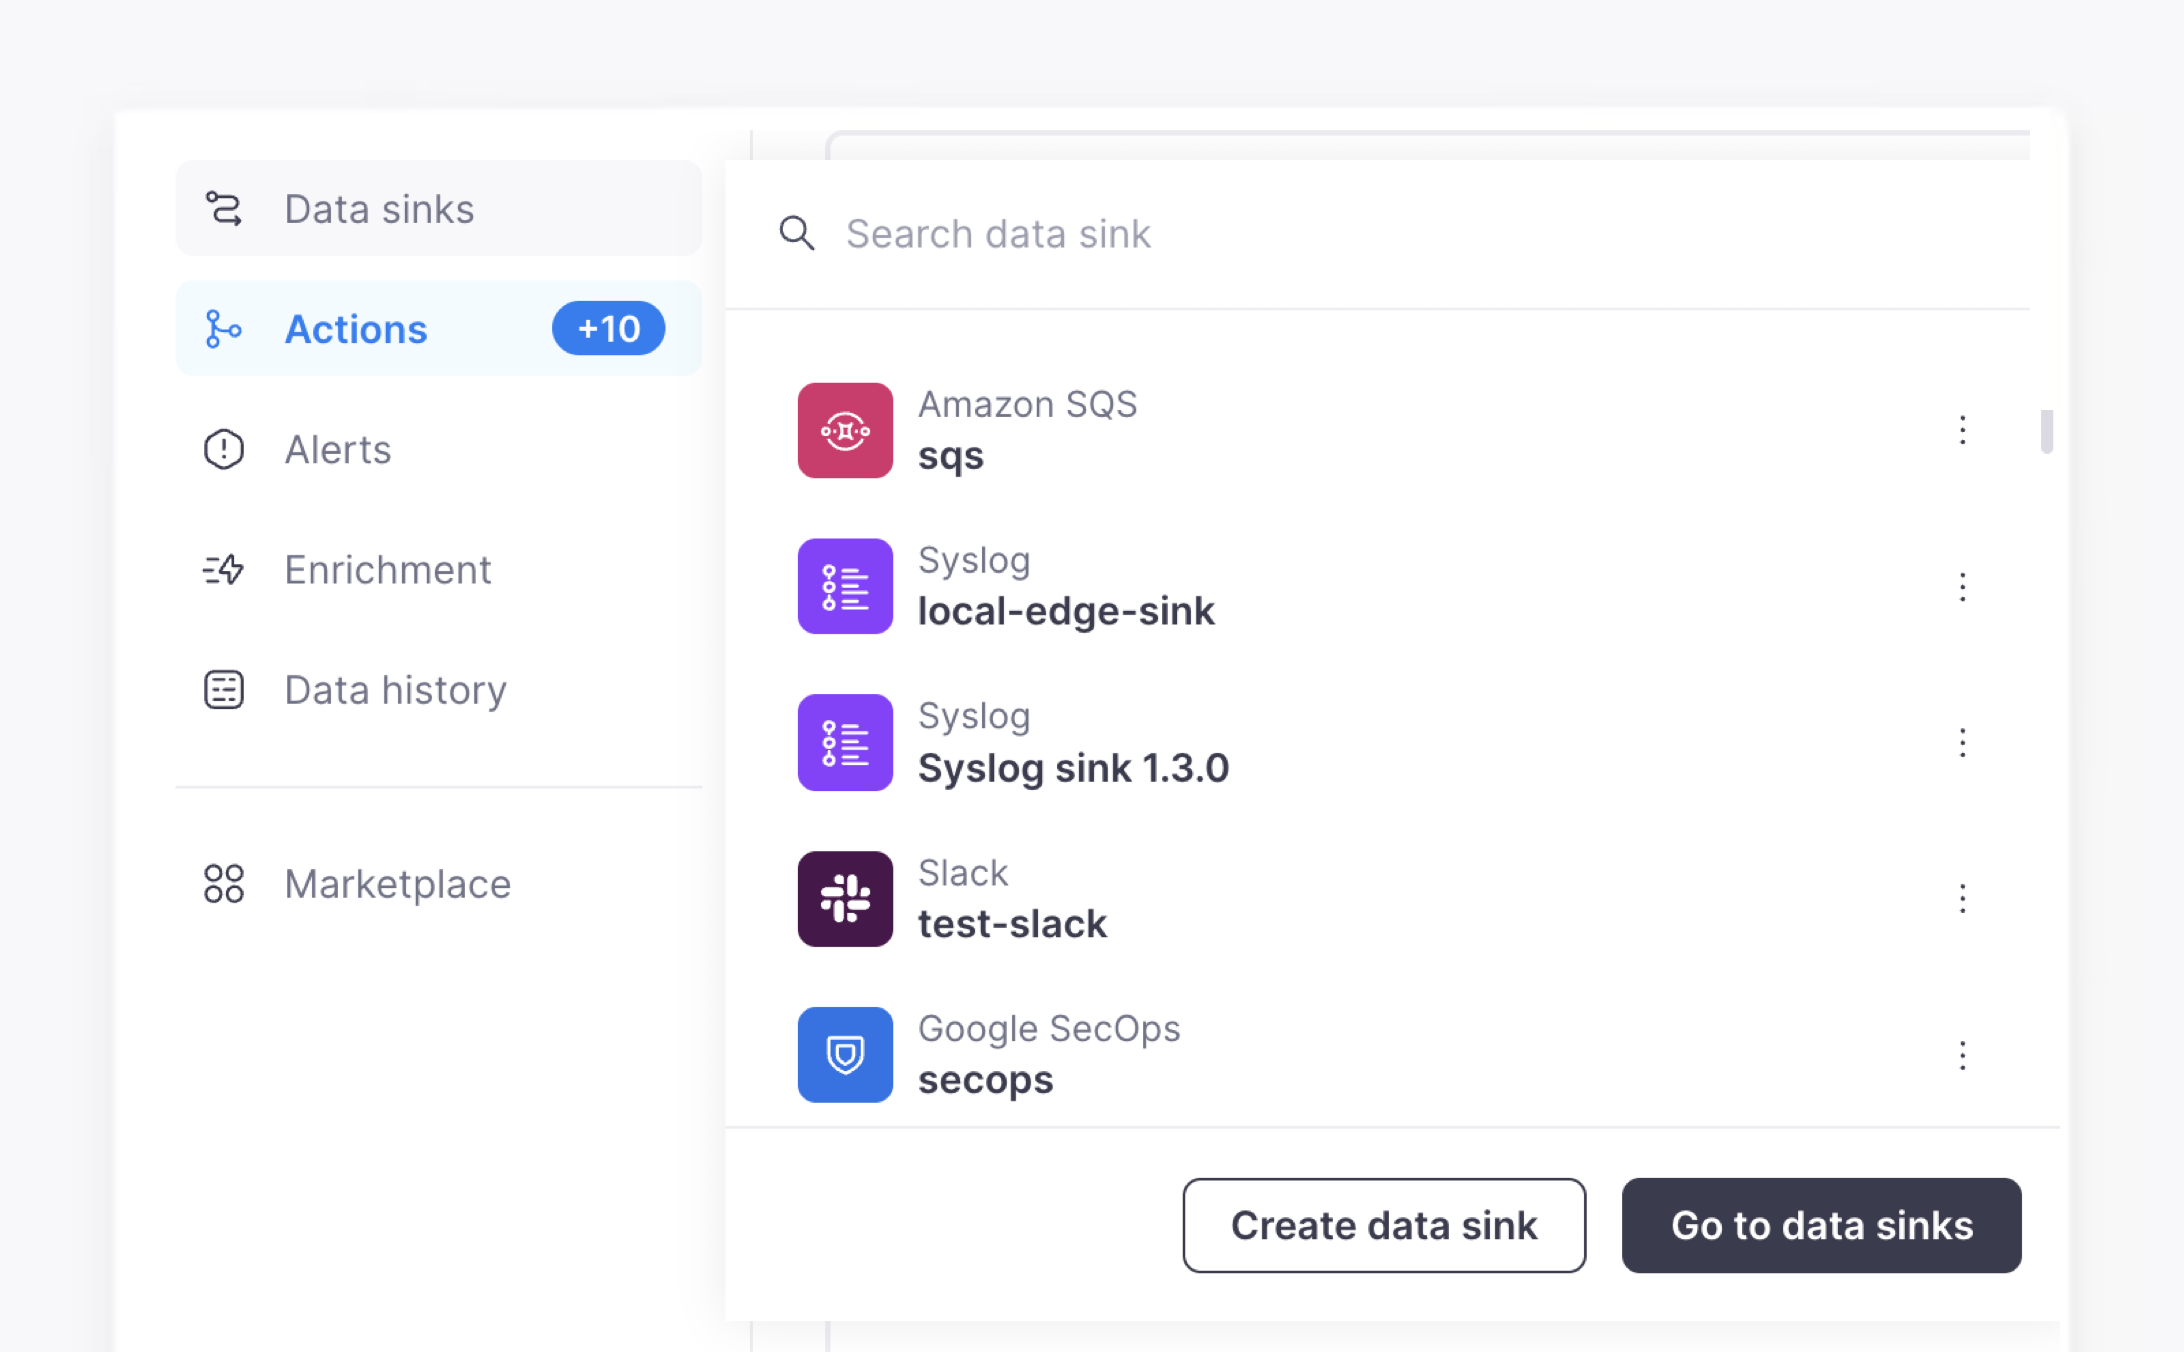The image size is (2184, 1352).
Task: Select Enrichment in the sidebar
Action: (x=386, y=570)
